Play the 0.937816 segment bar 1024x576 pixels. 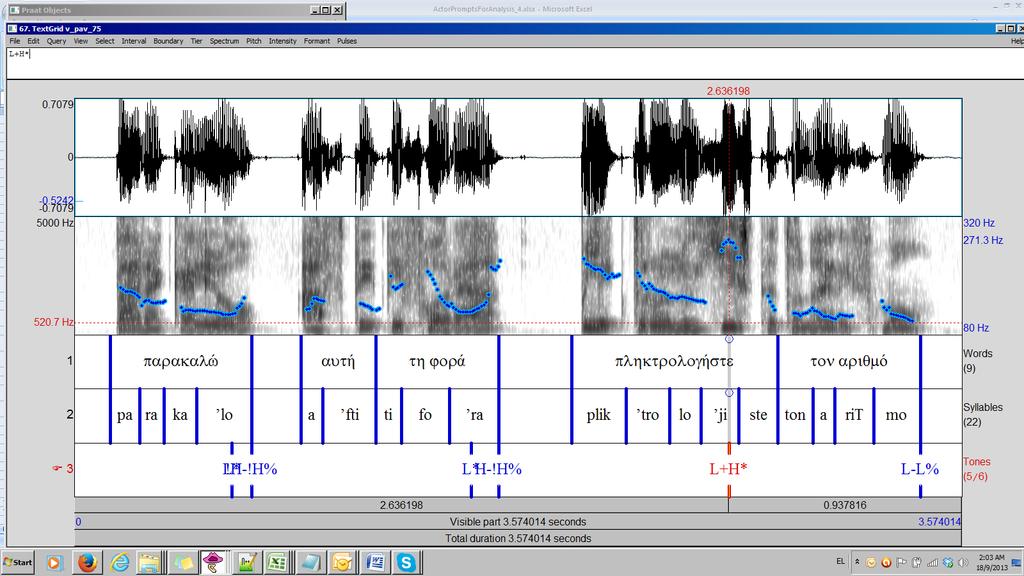pyautogui.click(x=845, y=505)
